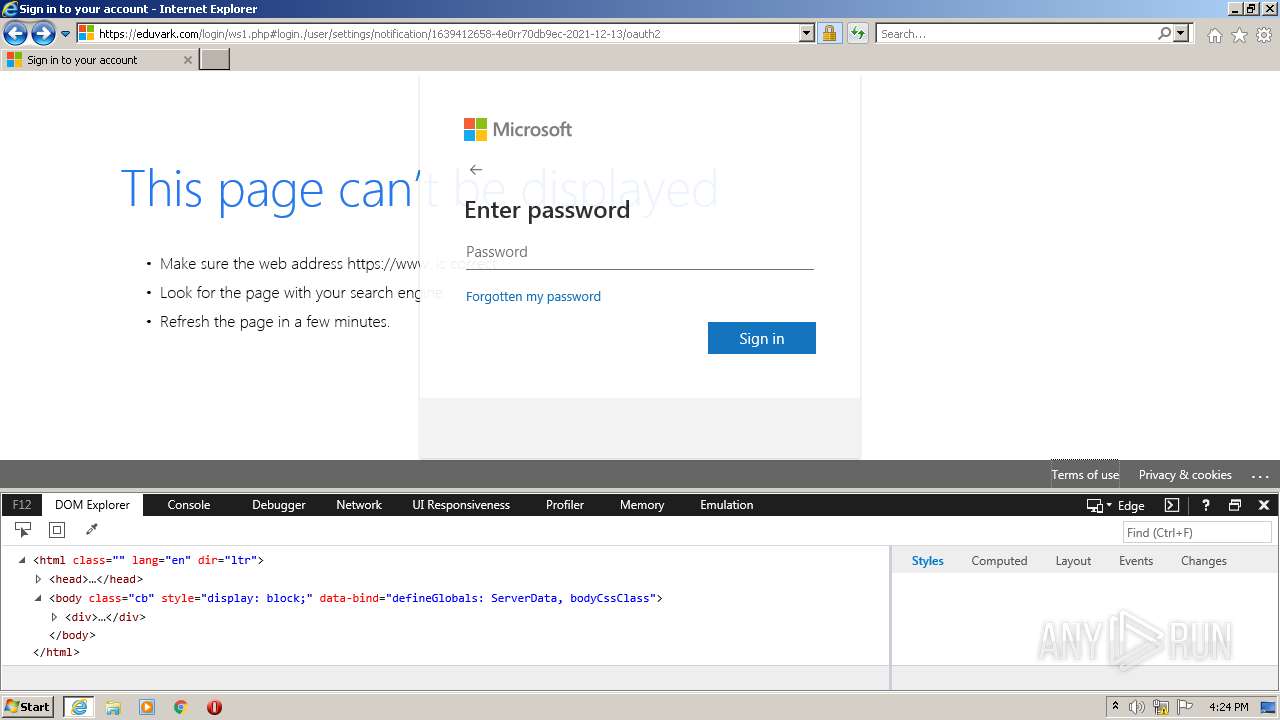Open the Home page icon
This screenshot has width=1280, height=720.
point(1214,35)
